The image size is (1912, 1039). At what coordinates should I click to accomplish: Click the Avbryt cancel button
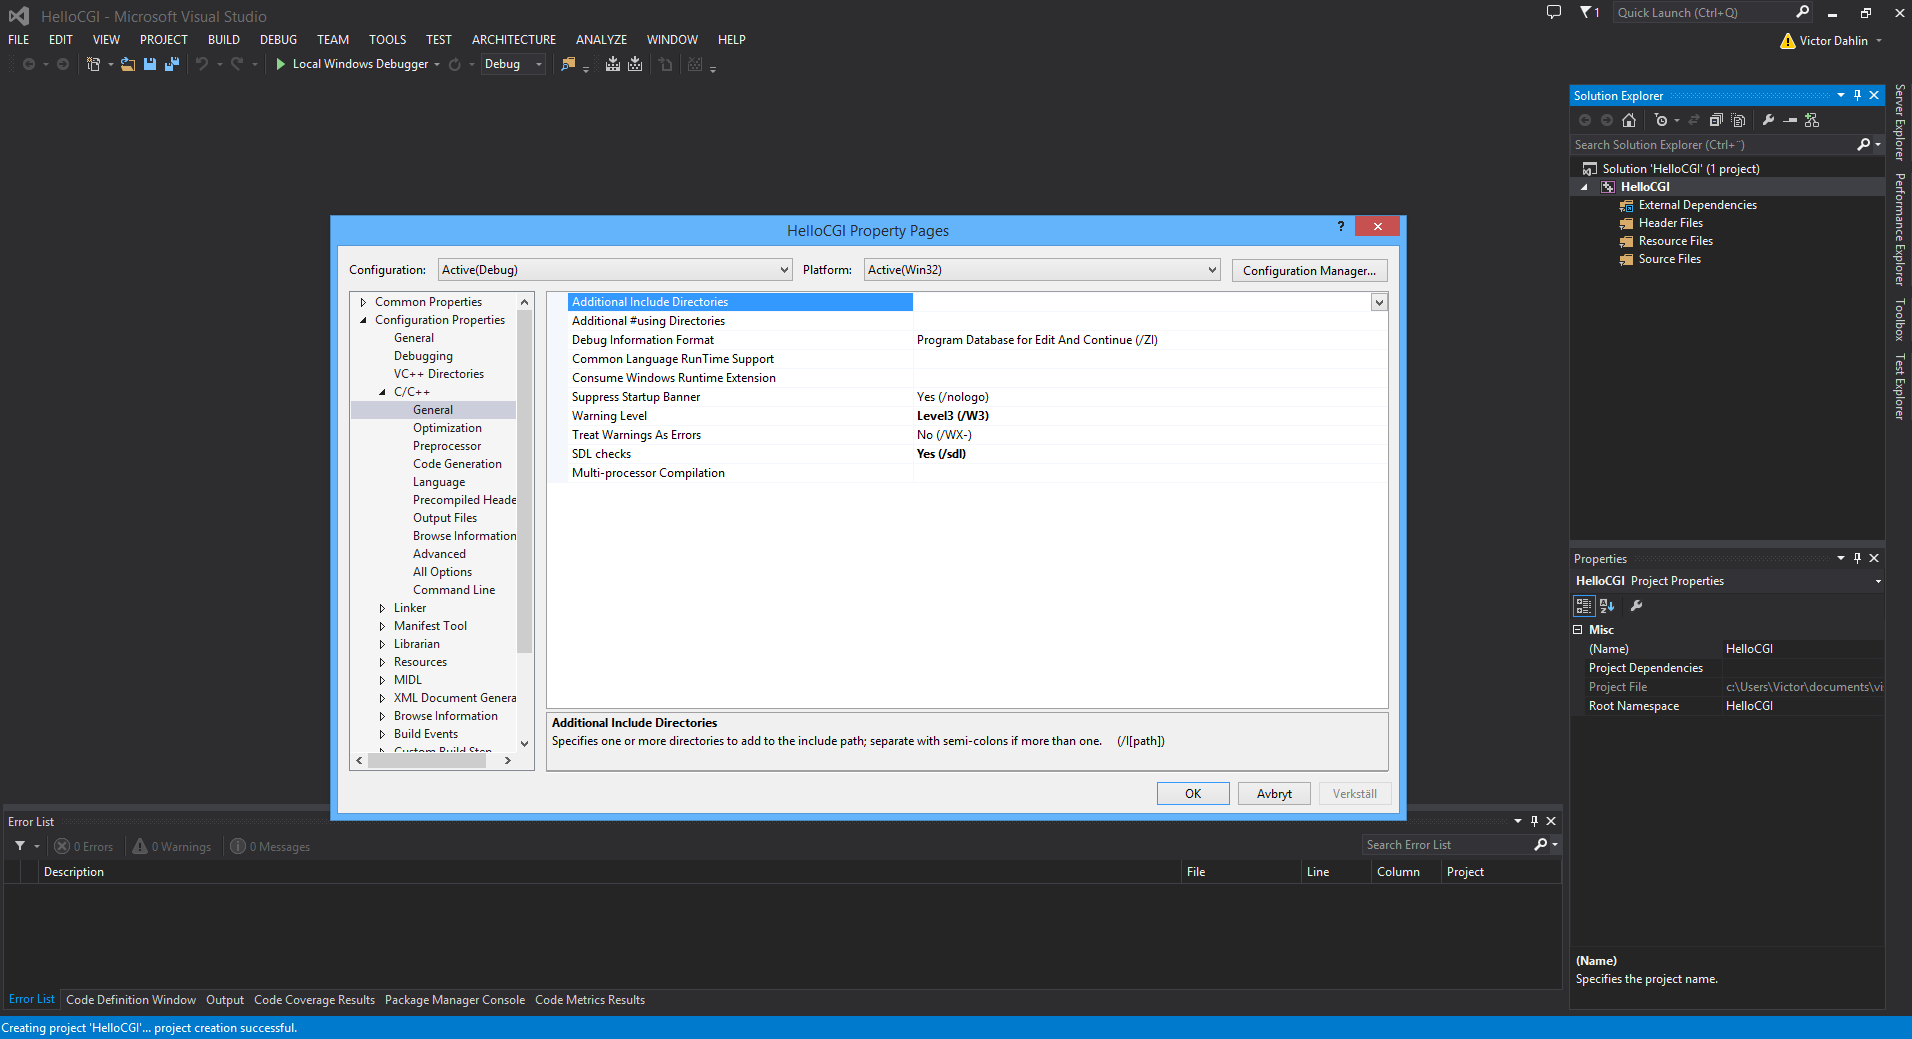coord(1274,794)
